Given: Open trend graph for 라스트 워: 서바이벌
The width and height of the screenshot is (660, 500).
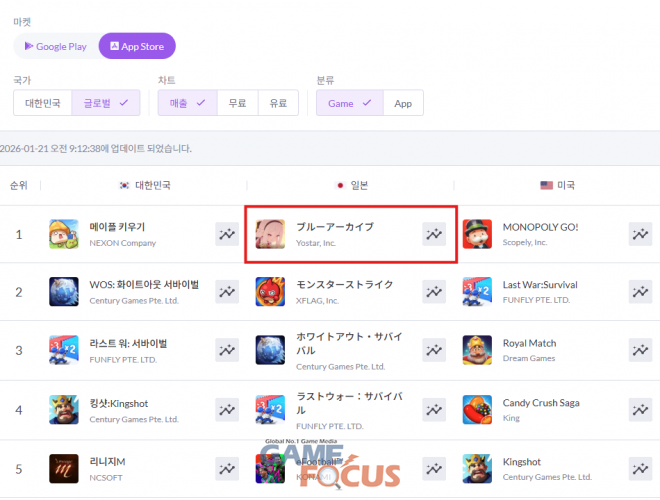Looking at the screenshot, I should pos(227,350).
